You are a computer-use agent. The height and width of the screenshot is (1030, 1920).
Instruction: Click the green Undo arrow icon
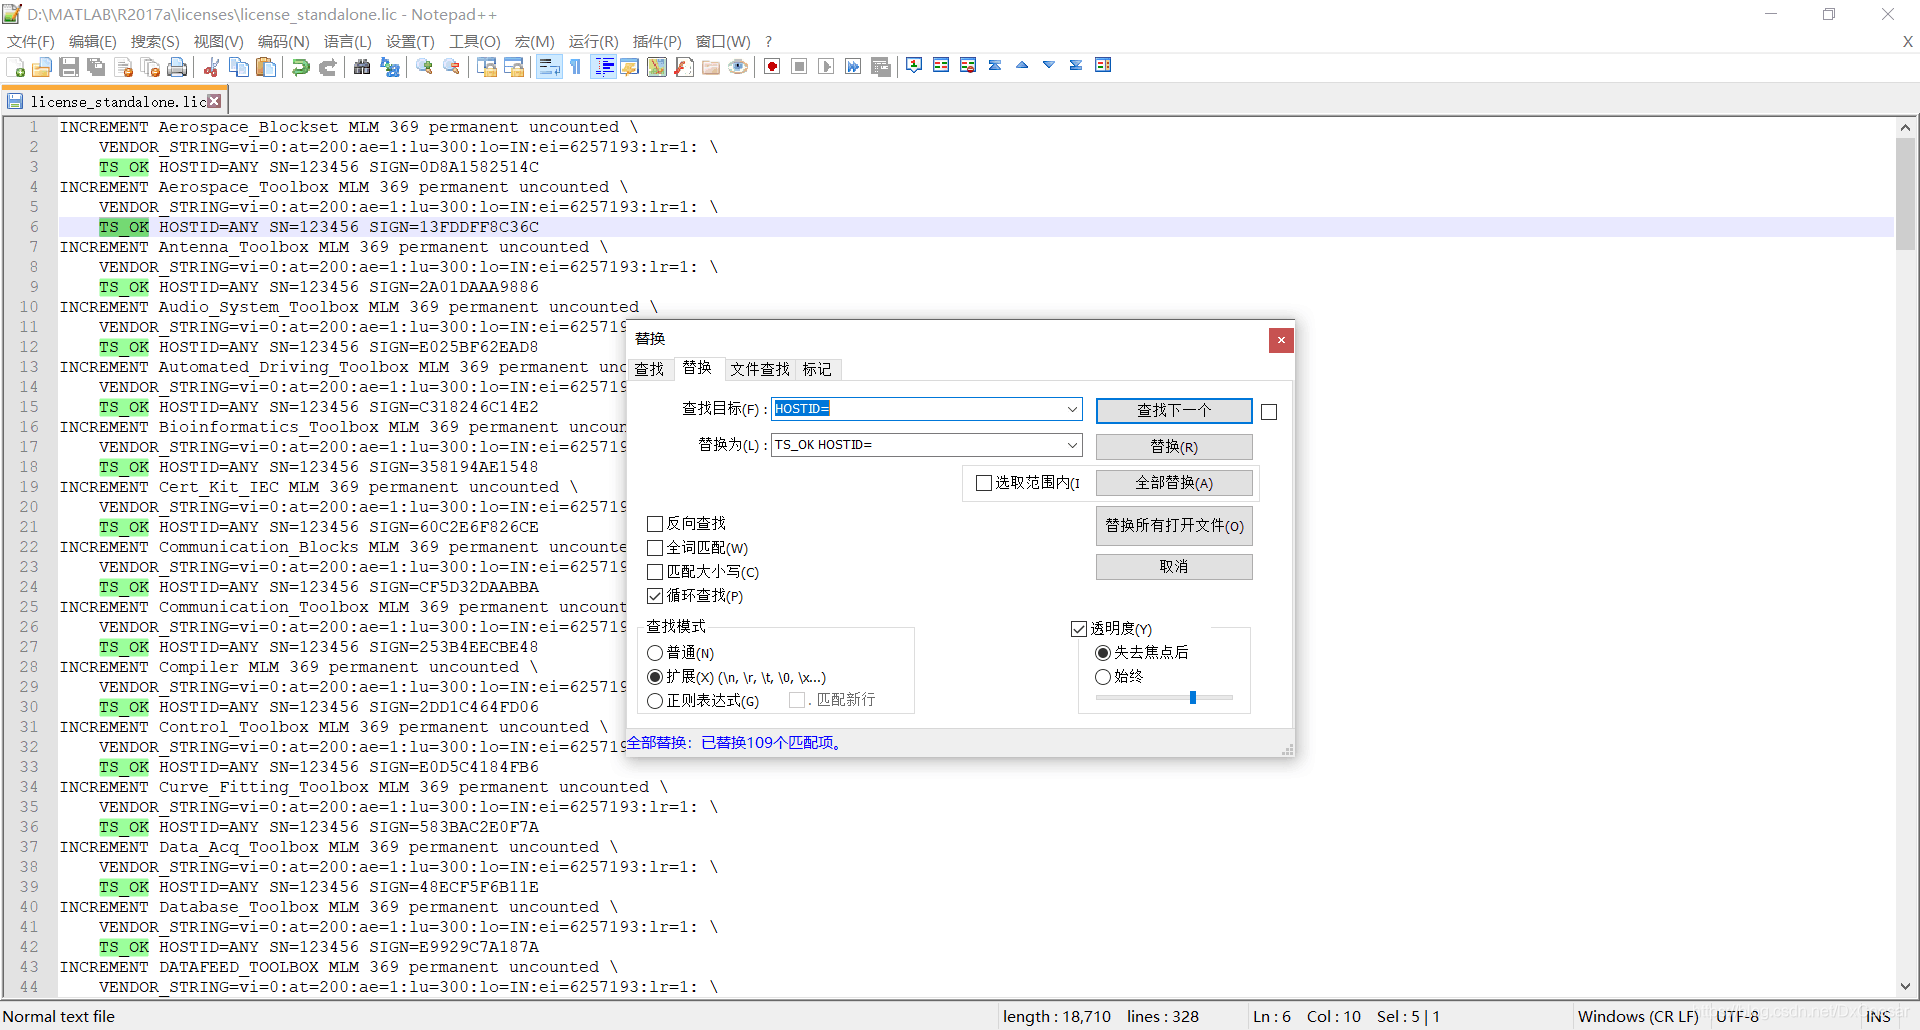click(300, 67)
